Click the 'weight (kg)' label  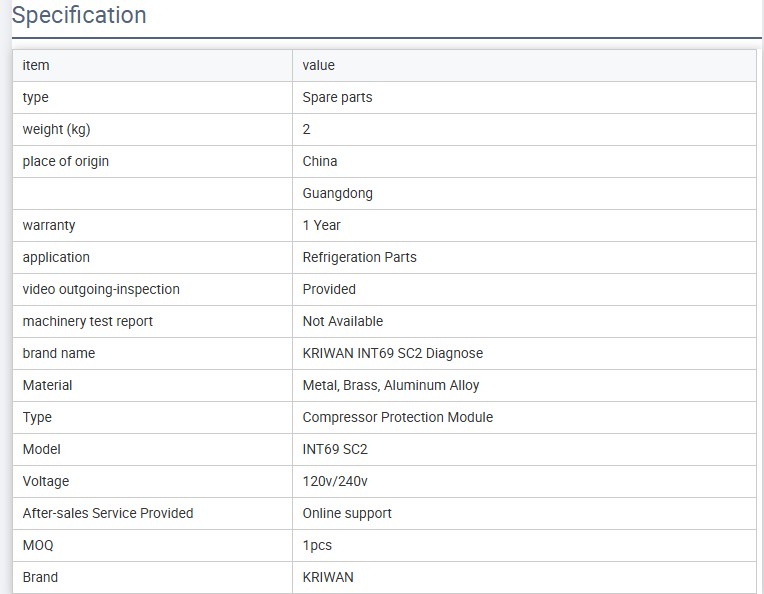pyautogui.click(x=56, y=129)
